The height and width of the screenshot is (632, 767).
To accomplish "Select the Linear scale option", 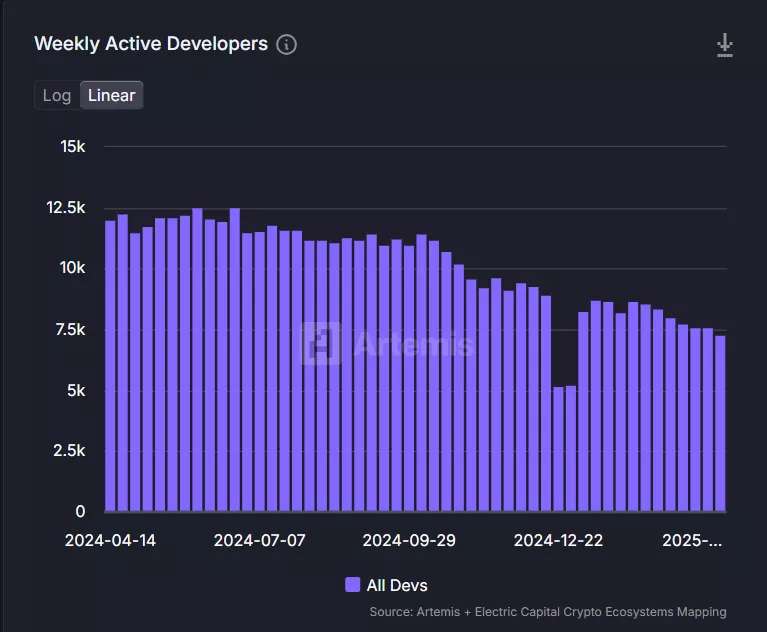I will click(x=112, y=96).
